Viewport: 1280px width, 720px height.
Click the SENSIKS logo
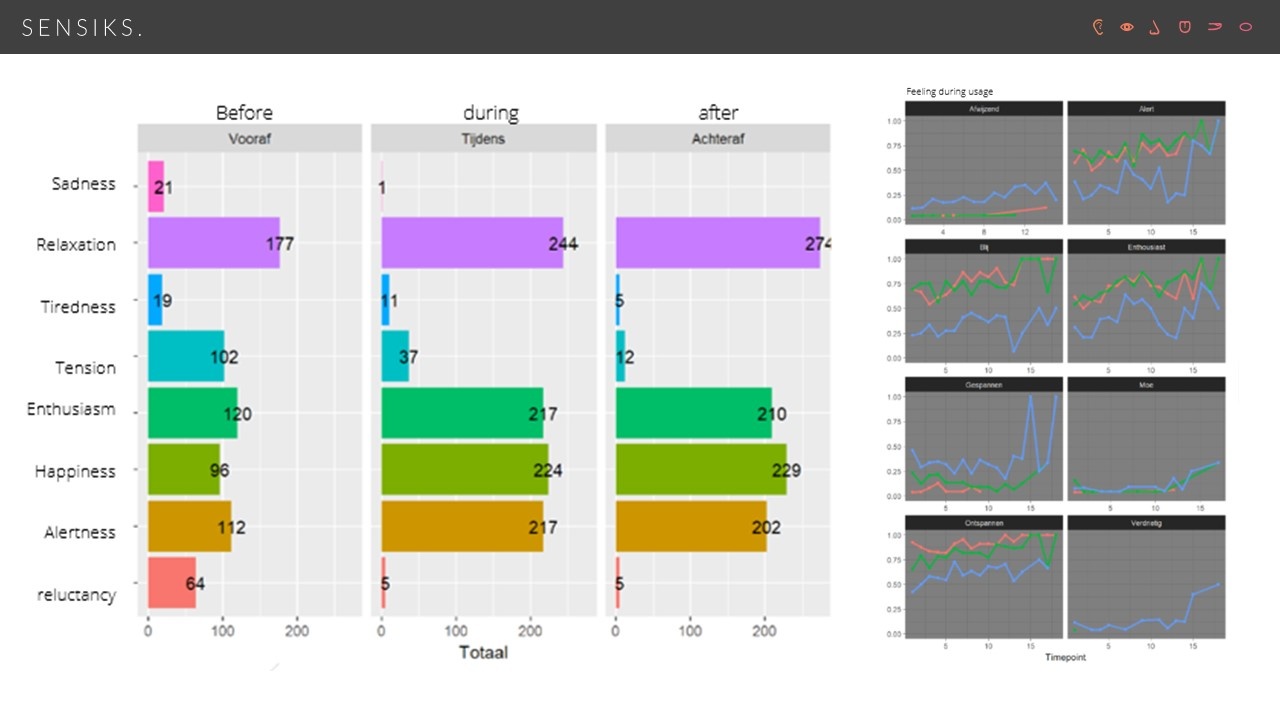tap(82, 28)
